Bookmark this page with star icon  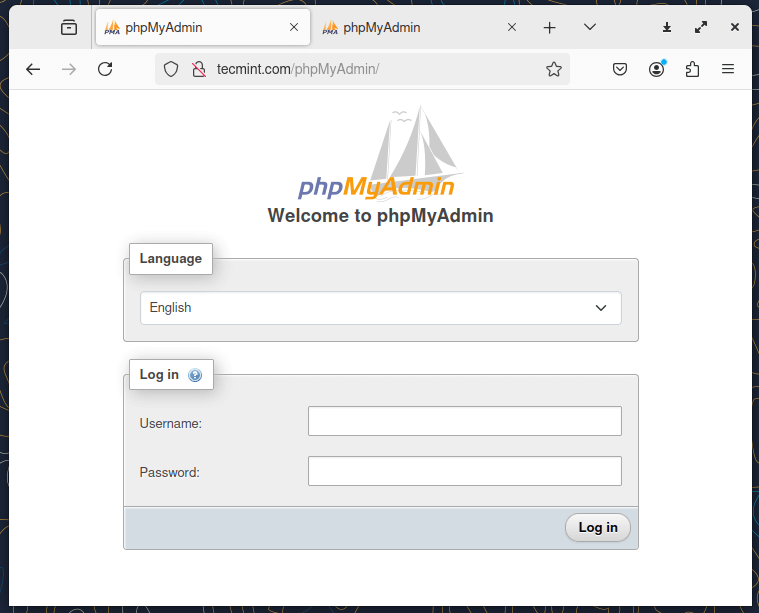pos(554,69)
